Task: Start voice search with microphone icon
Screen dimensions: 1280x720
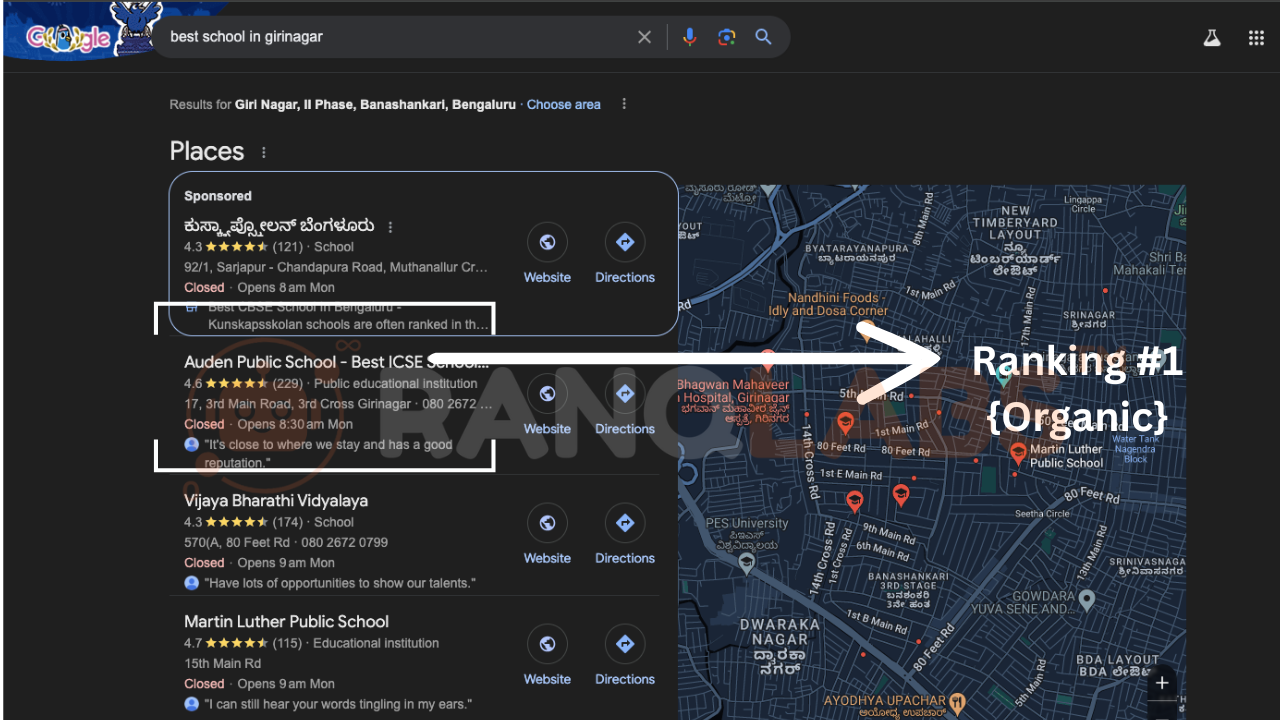Action: tap(689, 37)
